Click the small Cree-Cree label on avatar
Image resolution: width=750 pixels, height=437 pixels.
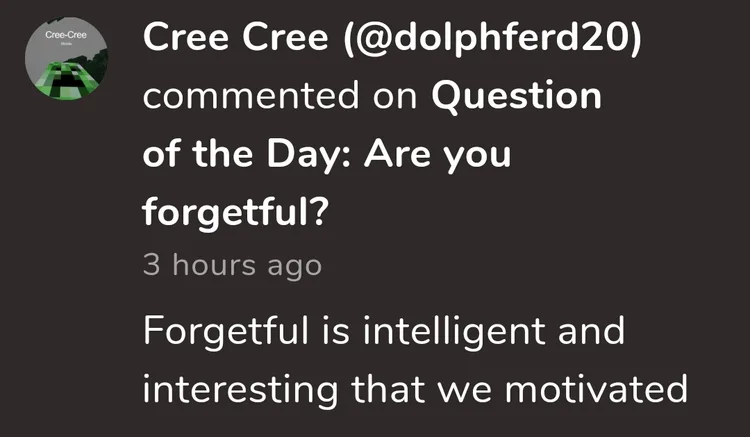pyautogui.click(x=66, y=36)
